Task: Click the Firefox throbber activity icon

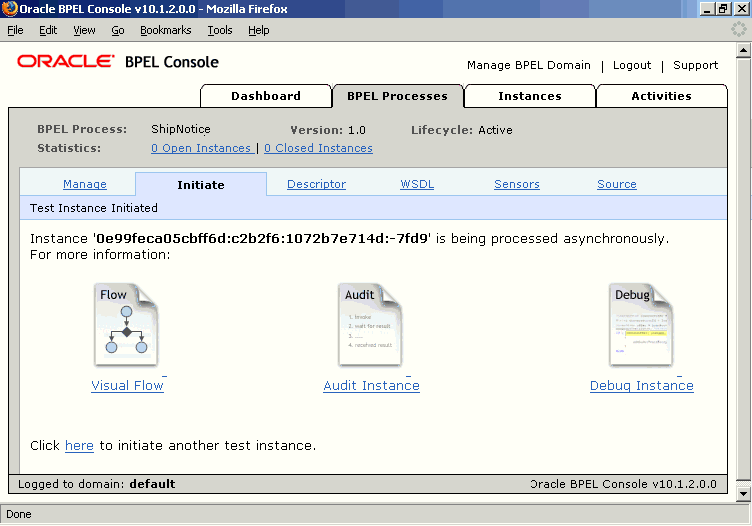Action: click(739, 30)
